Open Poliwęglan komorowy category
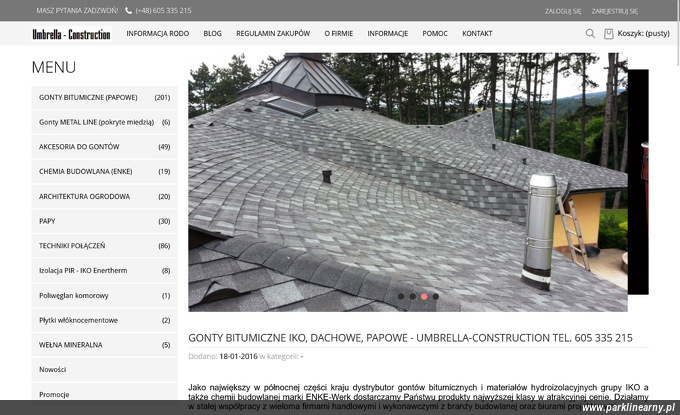 coord(105,296)
